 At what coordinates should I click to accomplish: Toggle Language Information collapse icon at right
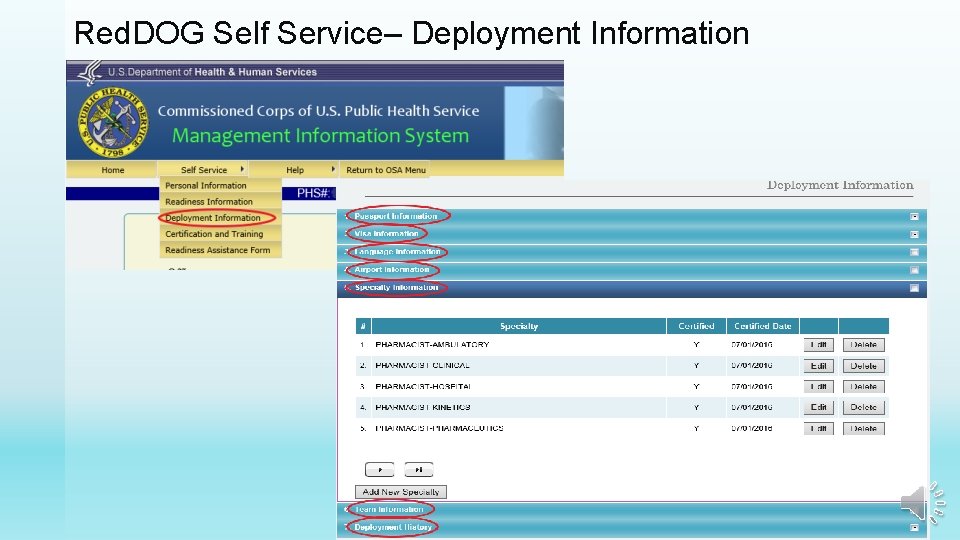point(914,252)
